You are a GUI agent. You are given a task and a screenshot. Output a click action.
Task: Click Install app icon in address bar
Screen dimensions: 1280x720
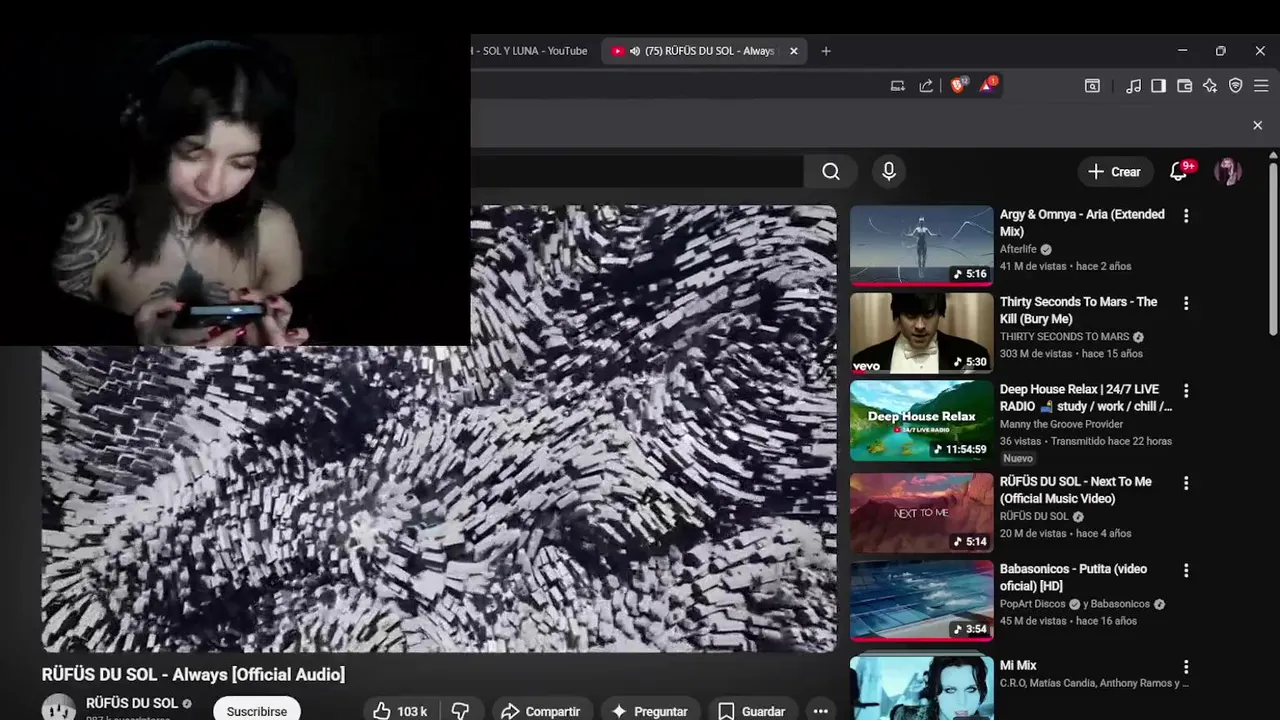click(x=898, y=86)
